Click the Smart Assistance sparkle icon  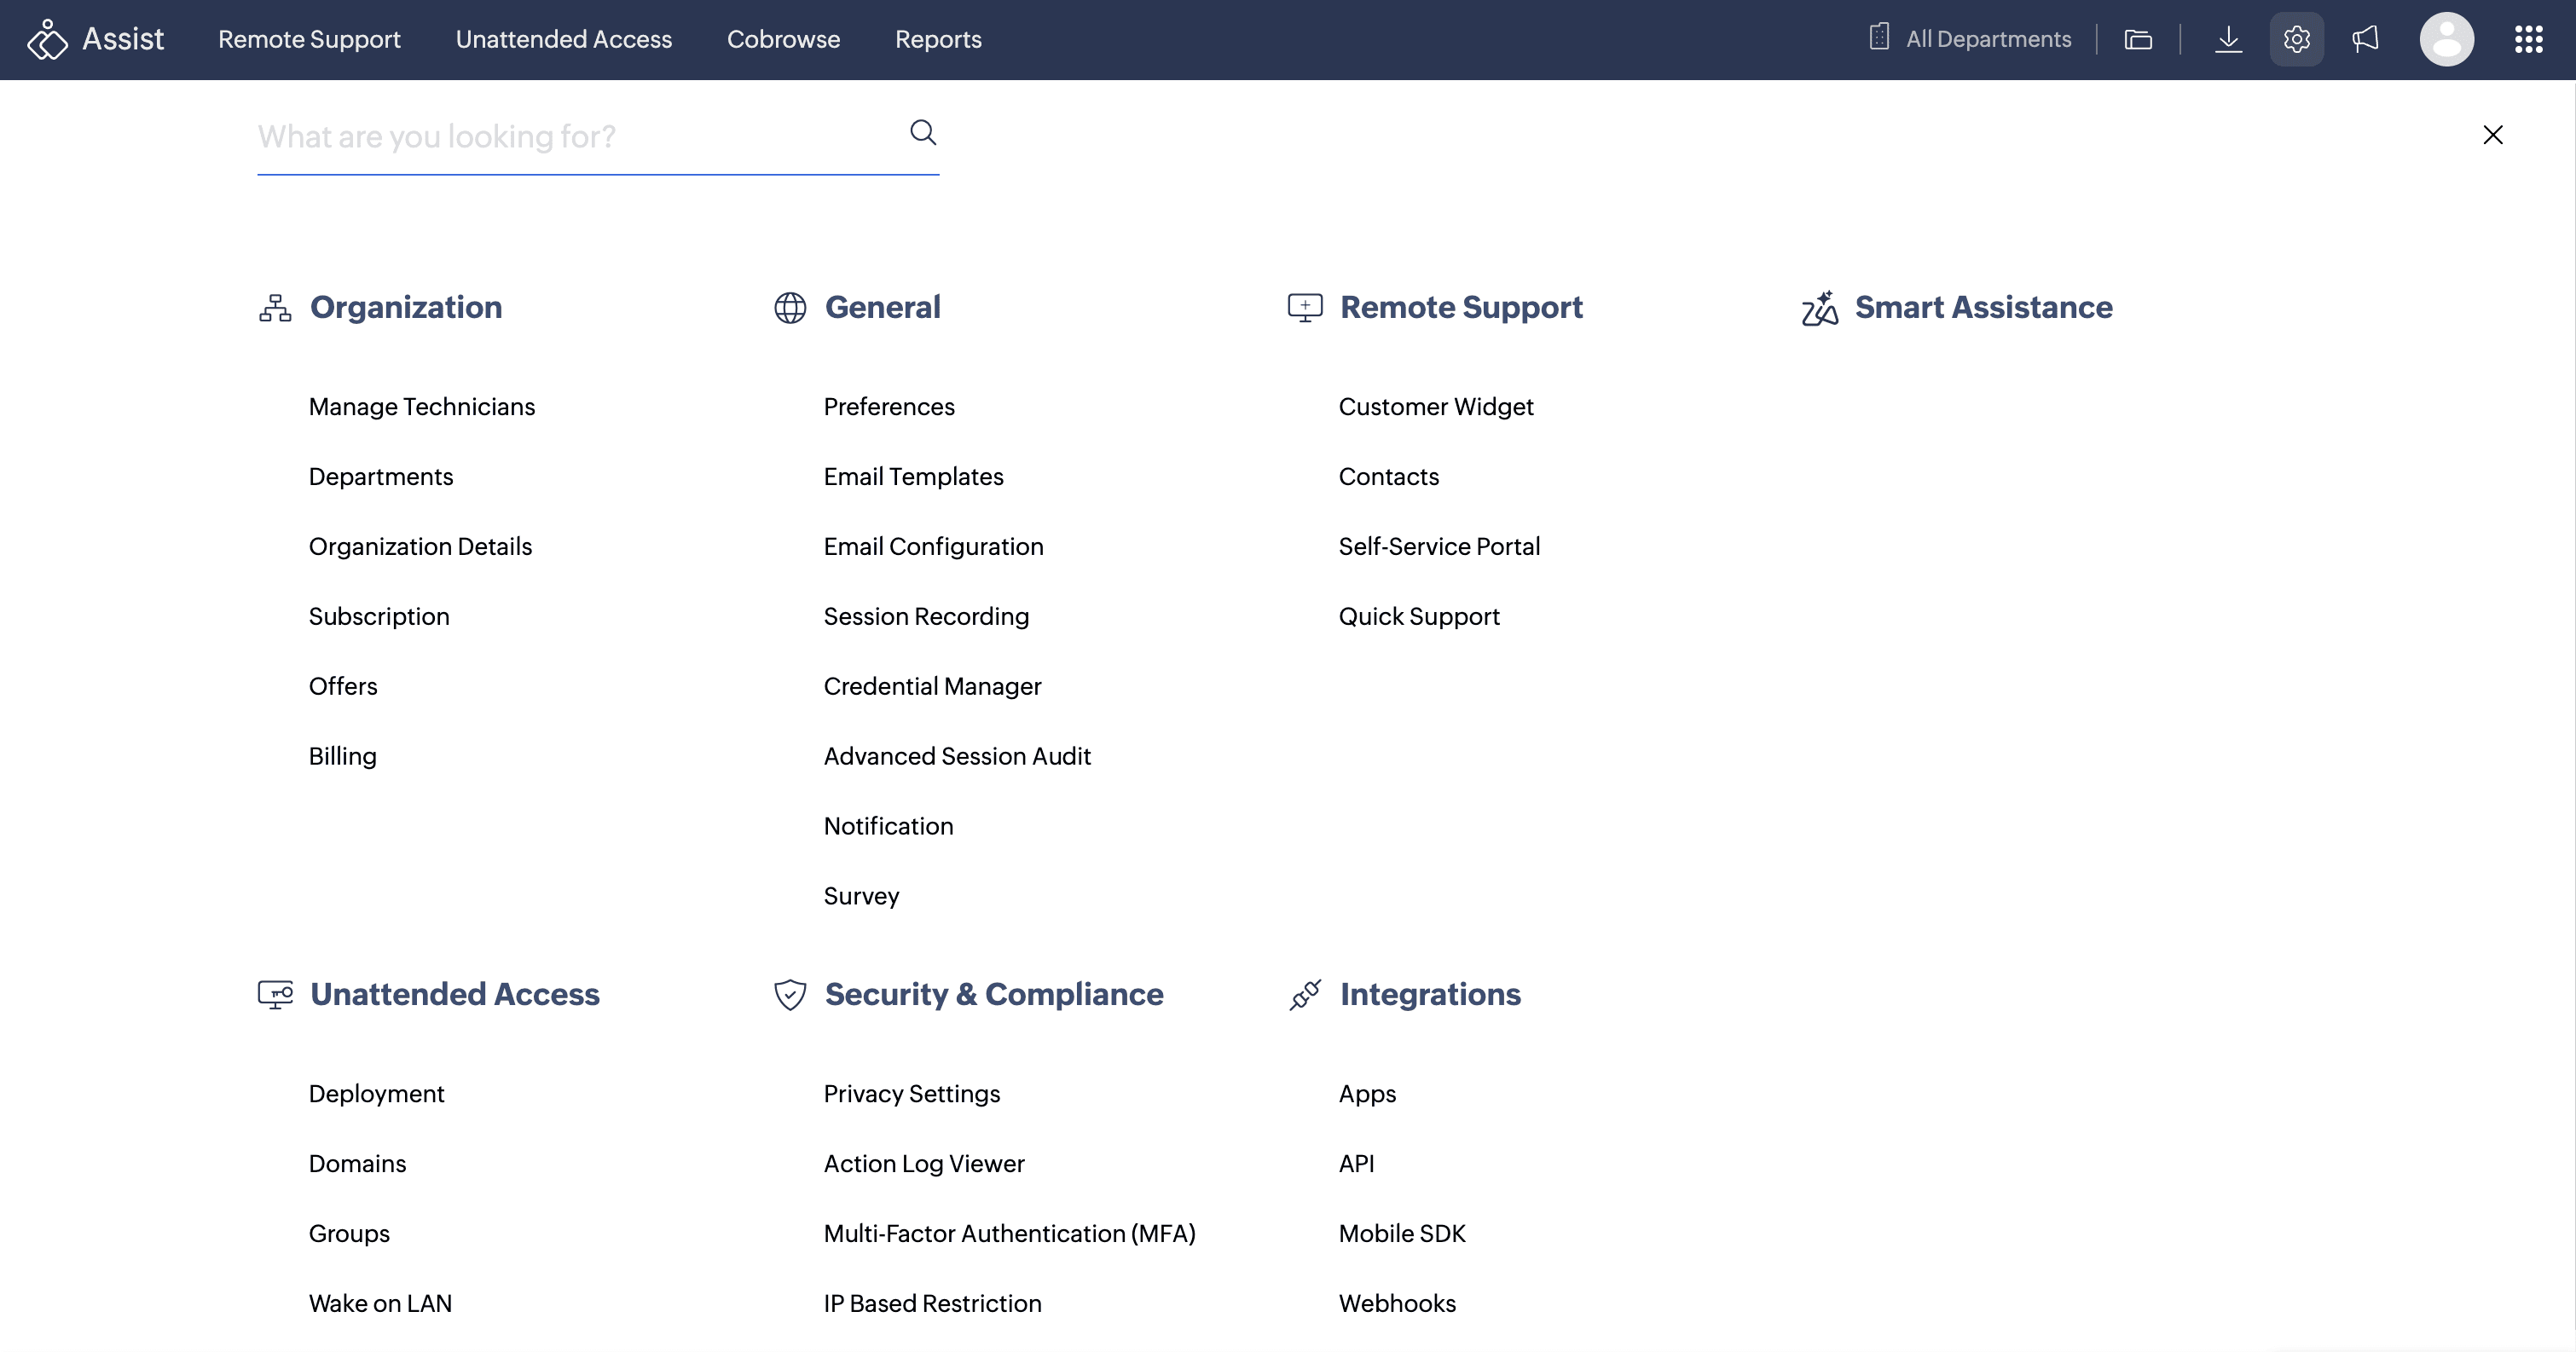(1820, 308)
